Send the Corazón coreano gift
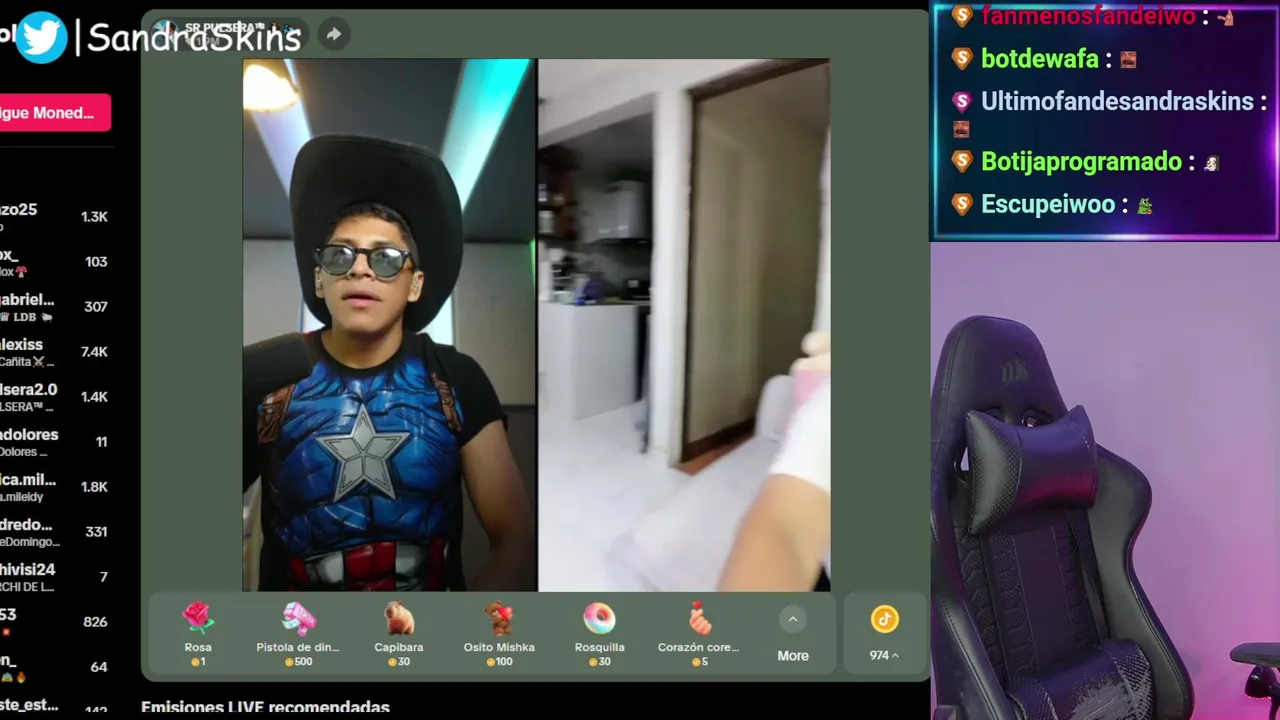This screenshot has width=1280, height=720. [x=699, y=634]
